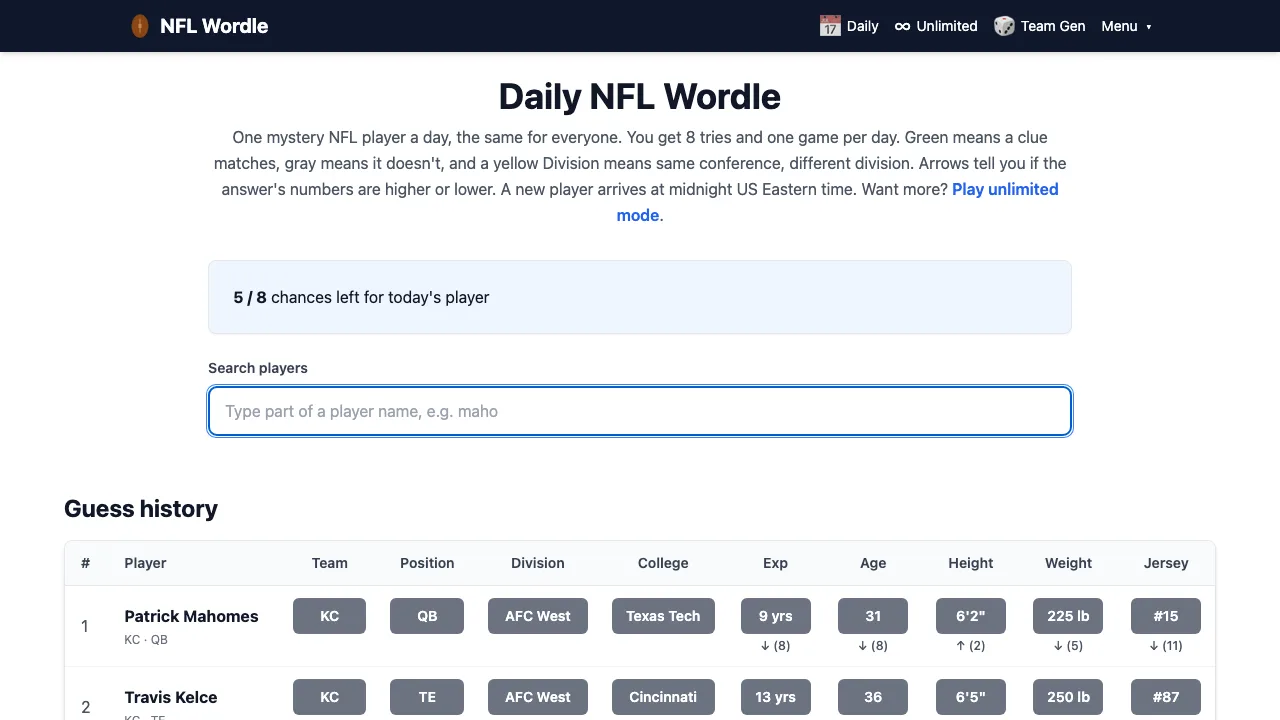Select Travis Kelce player name
This screenshot has height=720, width=1280.
pos(171,697)
